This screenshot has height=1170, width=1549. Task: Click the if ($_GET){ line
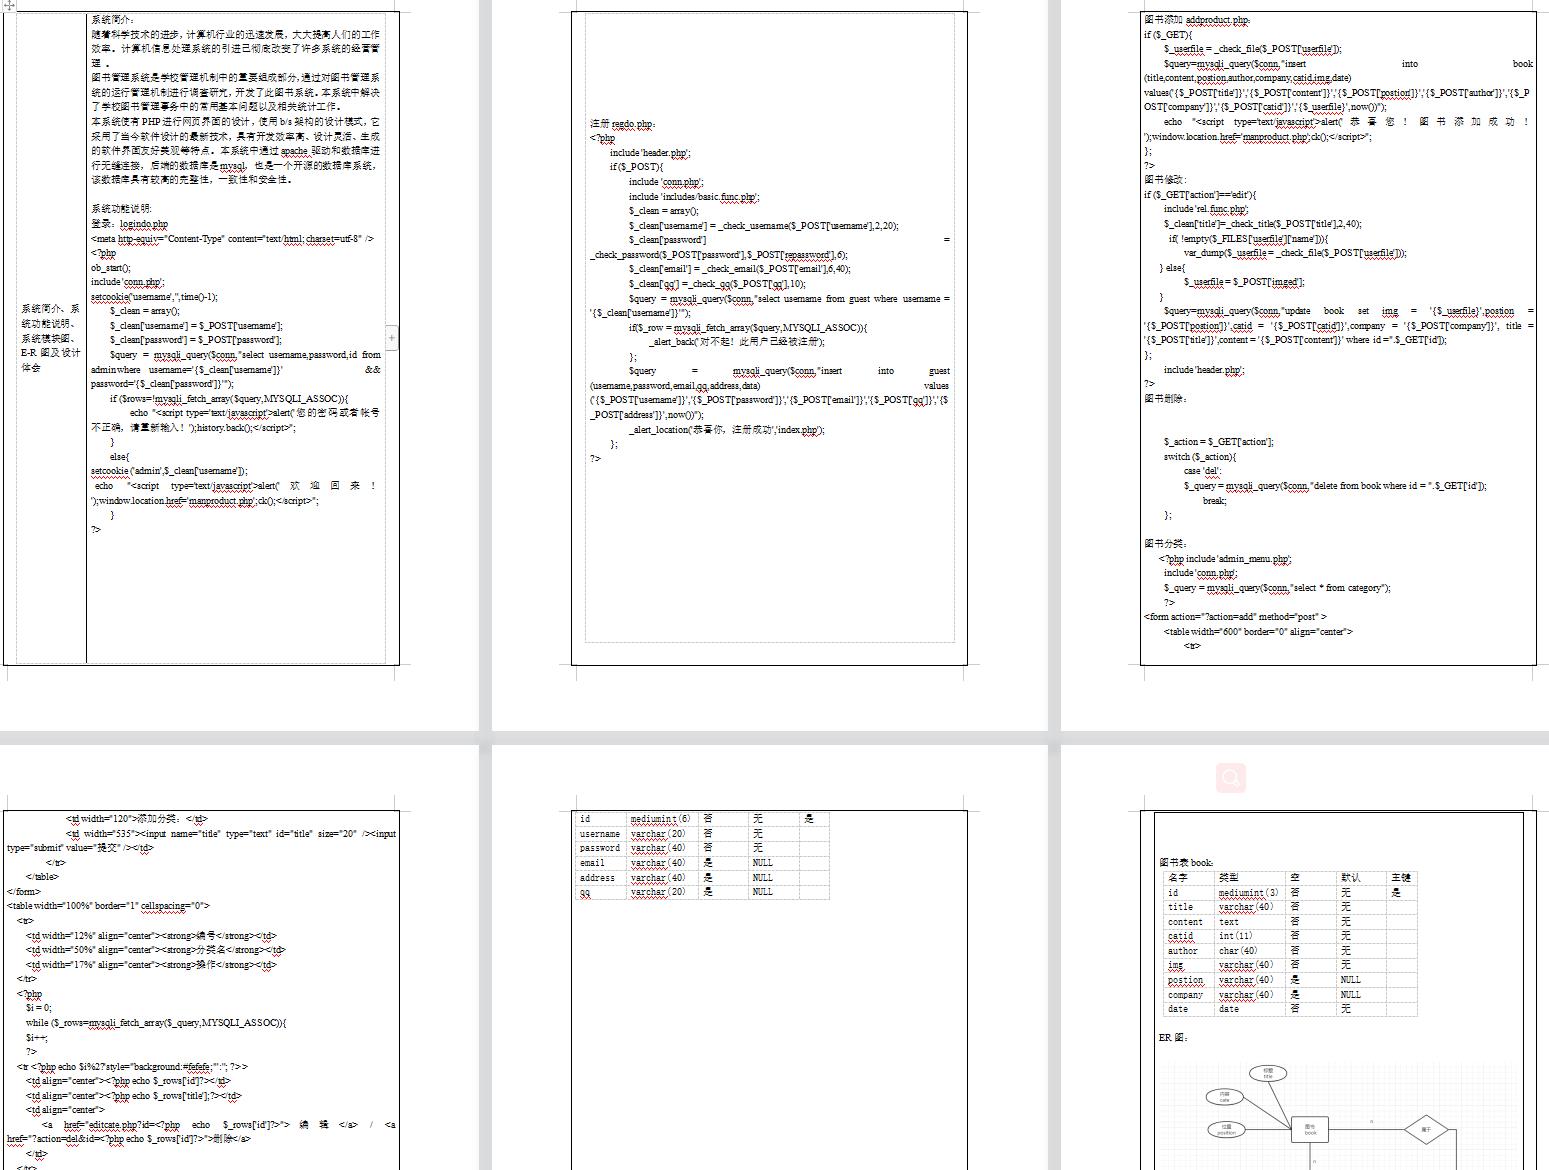coord(1168,34)
